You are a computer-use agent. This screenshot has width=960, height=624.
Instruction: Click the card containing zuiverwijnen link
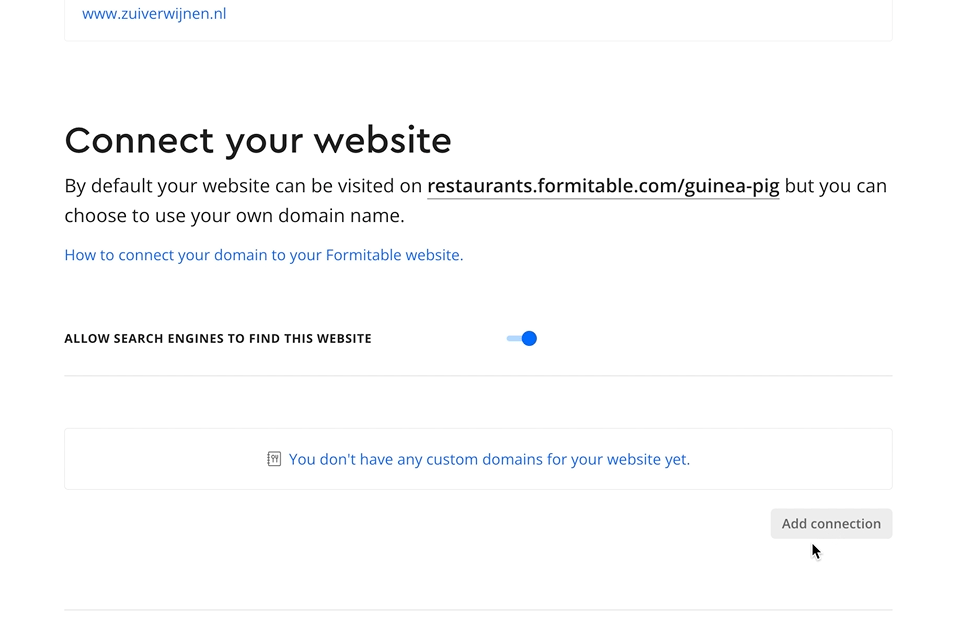(x=478, y=20)
